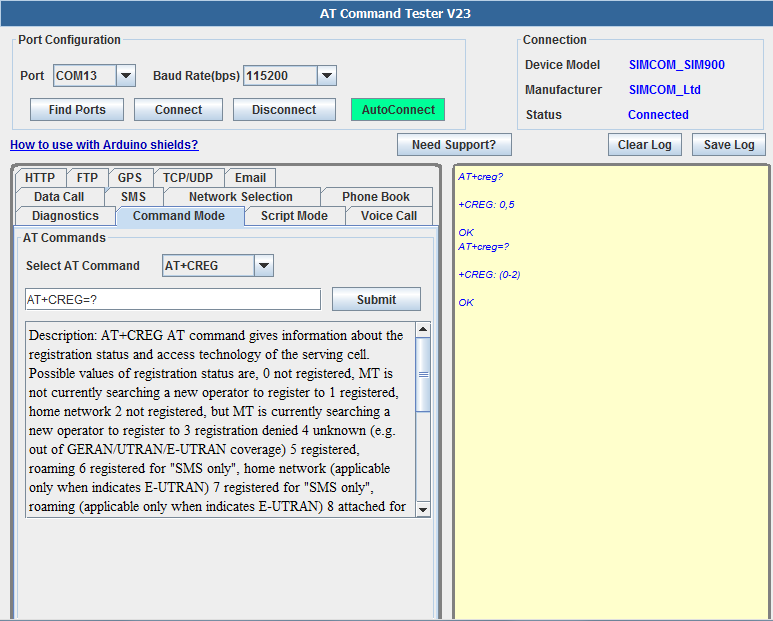Toggle the green AutoConnect button
Screen dimensions: 773x621
click(398, 109)
